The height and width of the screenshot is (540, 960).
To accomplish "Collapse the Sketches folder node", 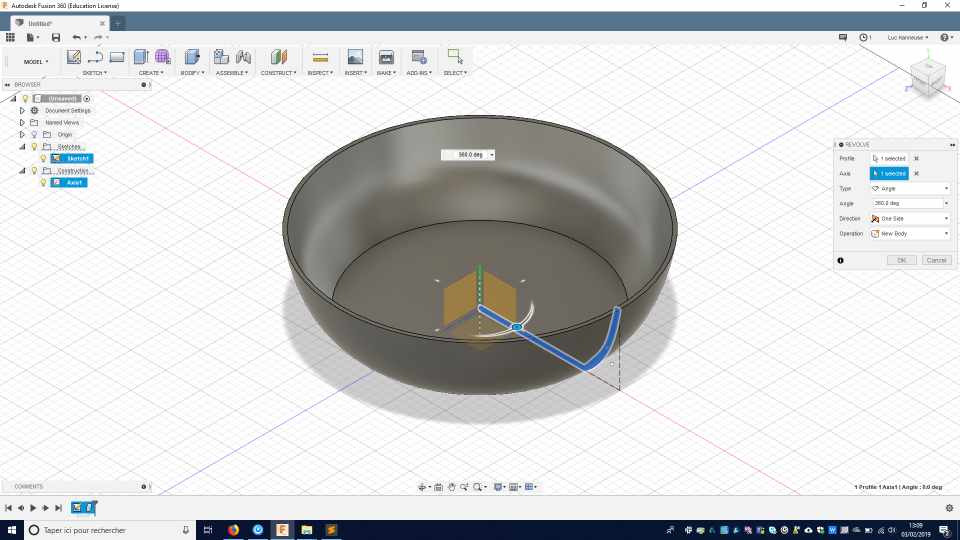I will 22,147.
